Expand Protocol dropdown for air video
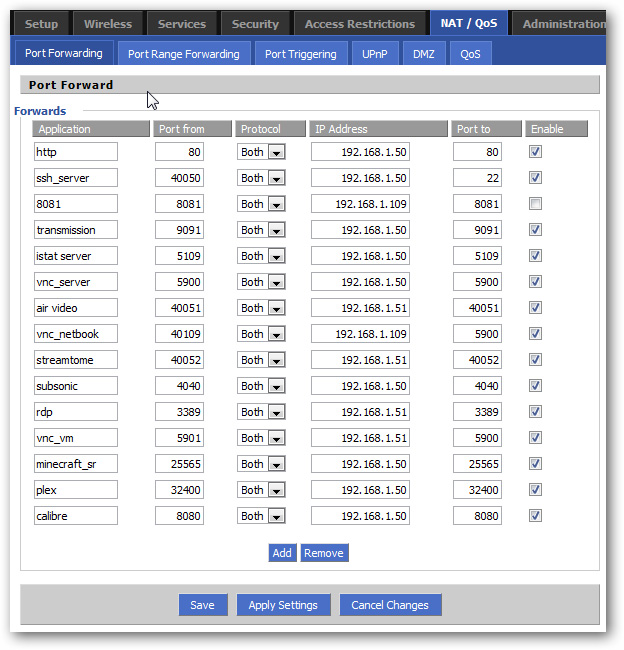Image resolution: width=624 pixels, height=650 pixels. coord(261,308)
